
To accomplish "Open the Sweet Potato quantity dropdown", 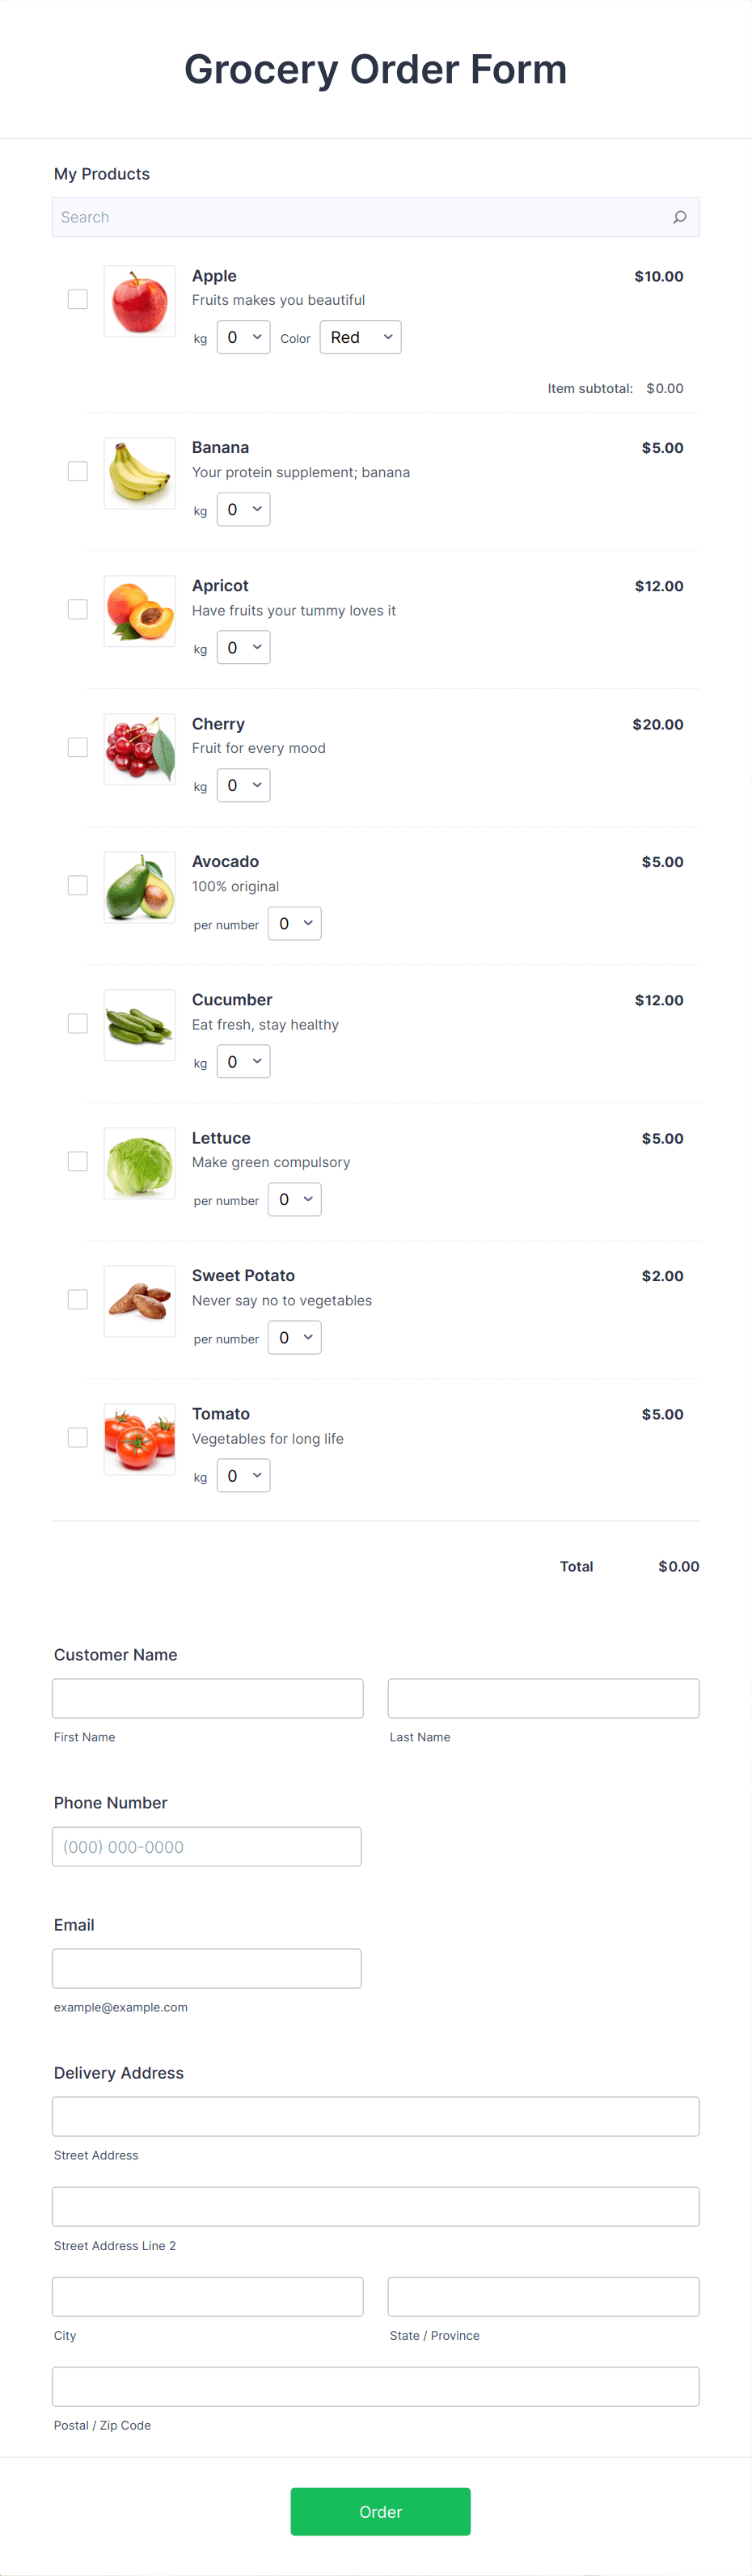I will click(294, 1337).
